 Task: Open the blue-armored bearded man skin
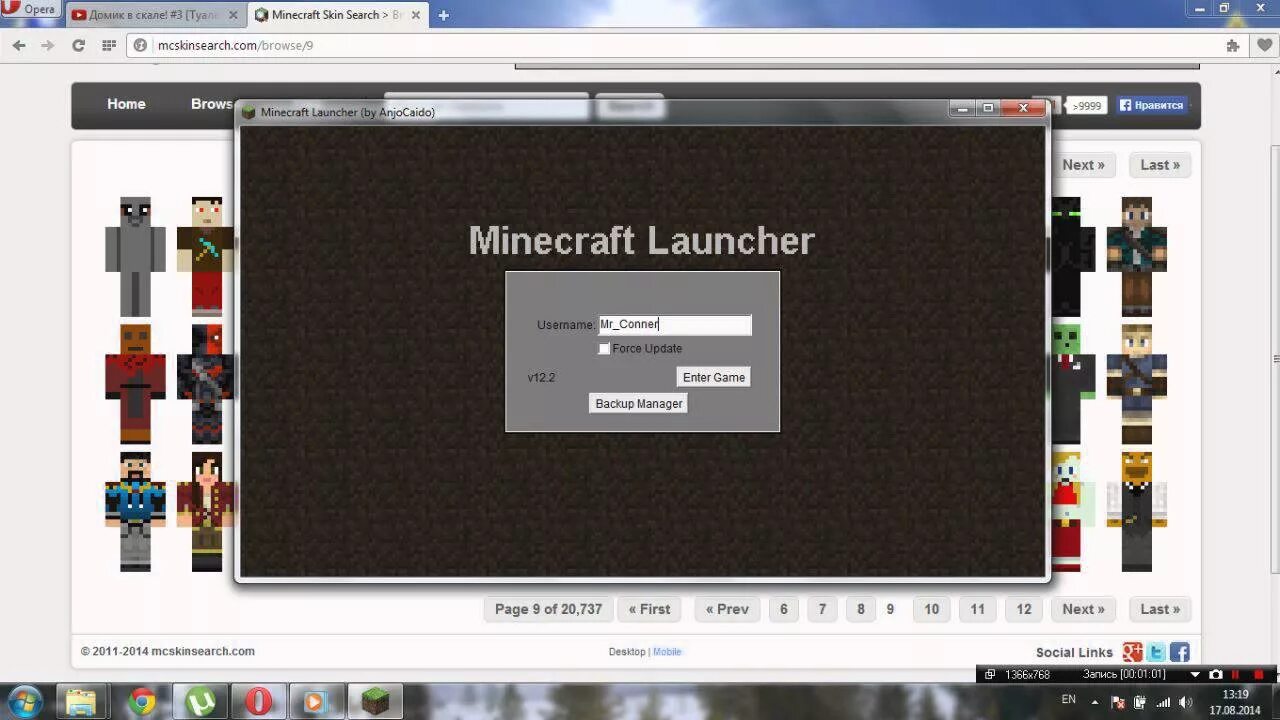[x=135, y=512]
